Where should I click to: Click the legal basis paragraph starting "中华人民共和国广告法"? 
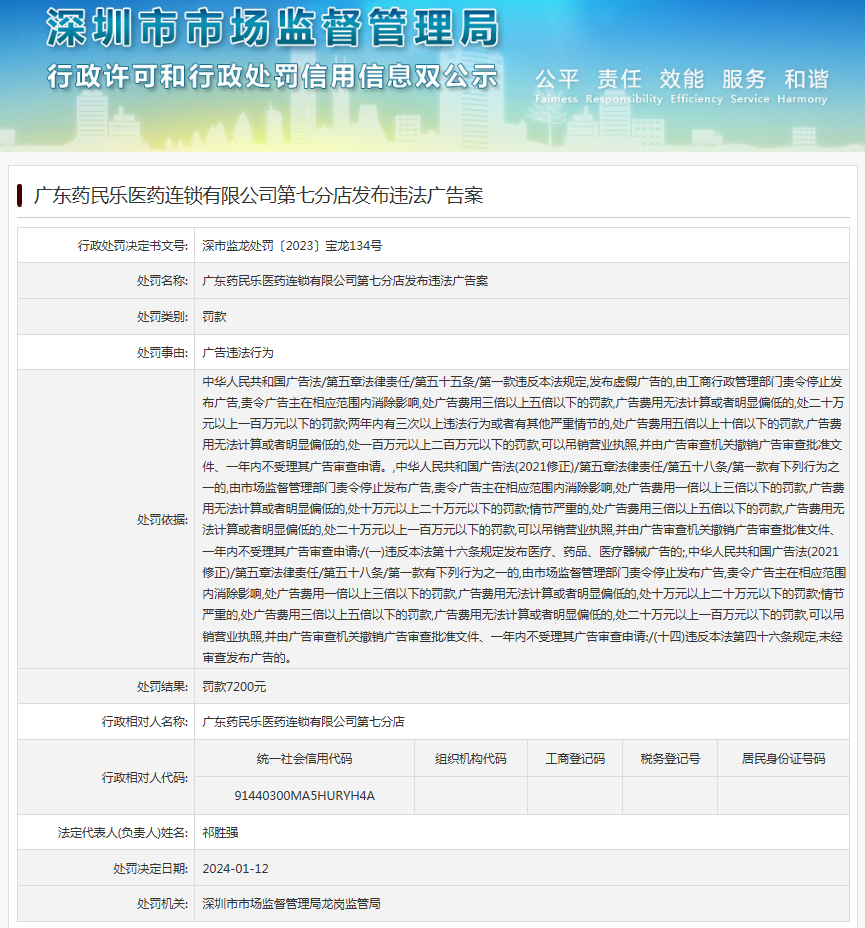524,520
